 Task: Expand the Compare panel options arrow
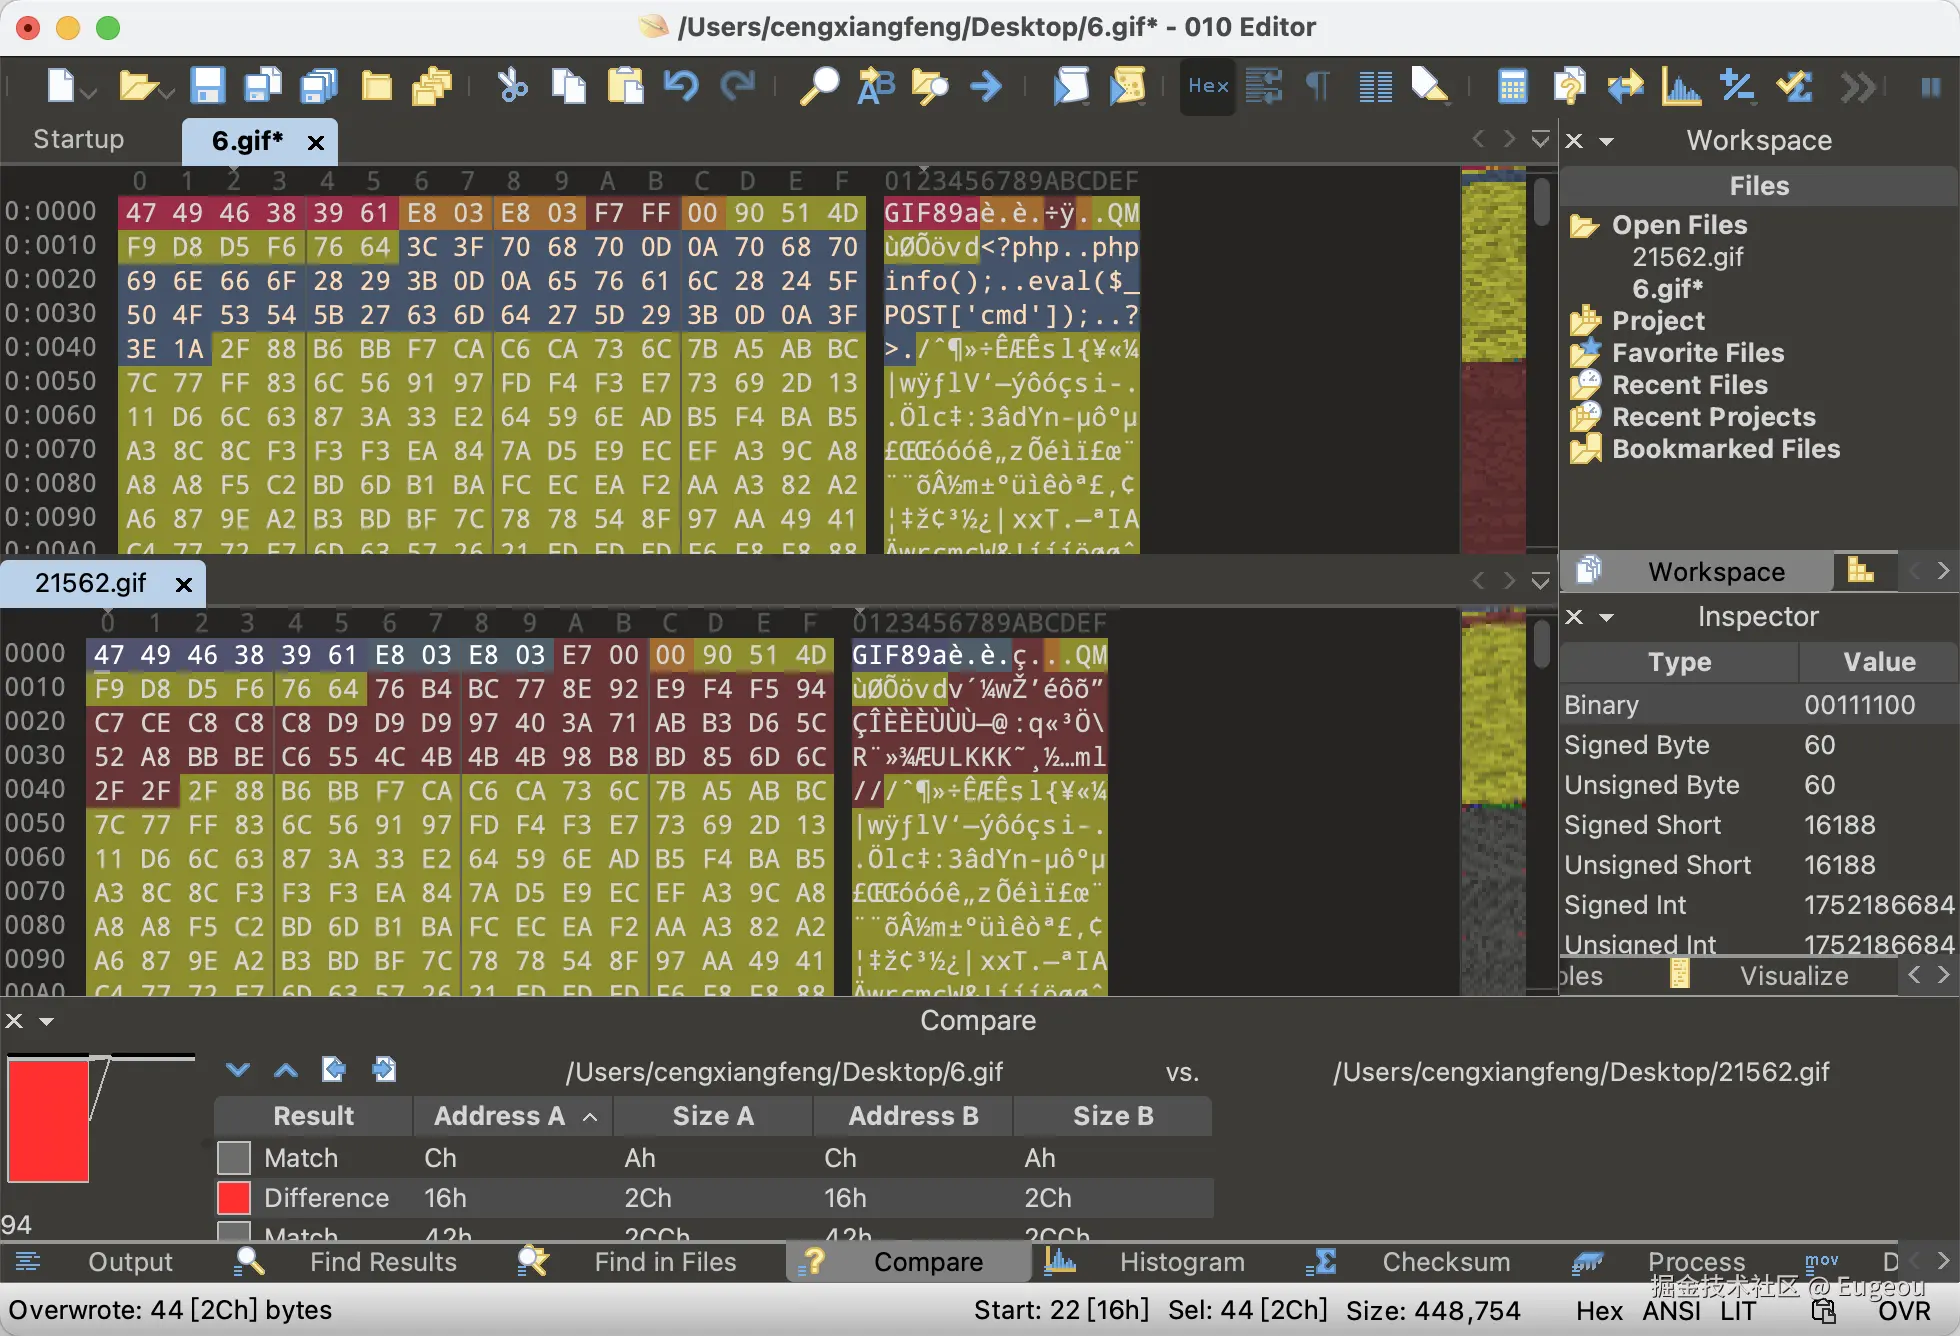pyautogui.click(x=46, y=1021)
